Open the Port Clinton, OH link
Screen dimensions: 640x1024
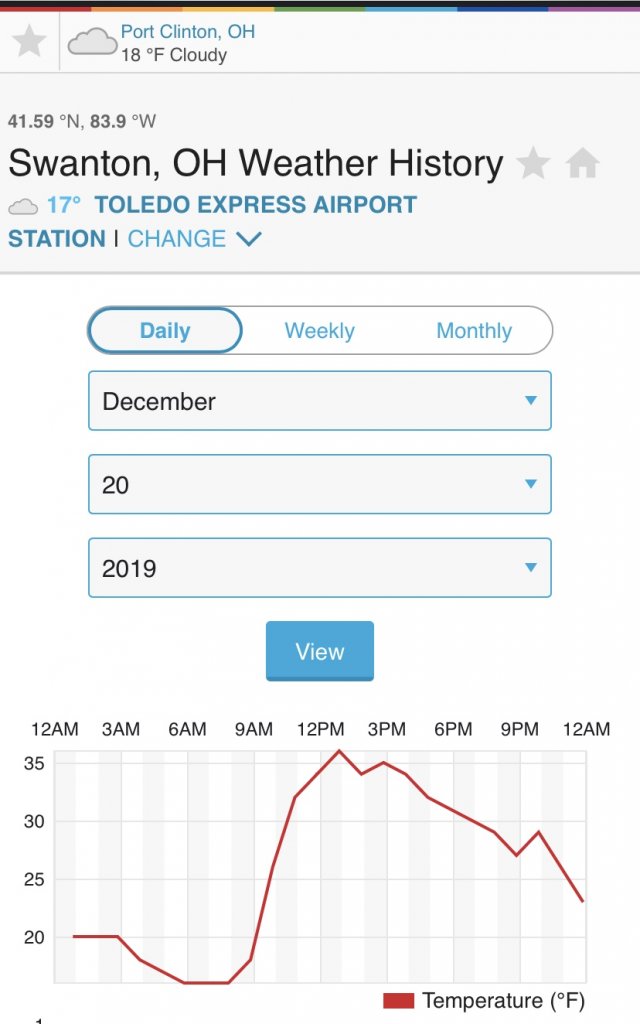point(188,32)
